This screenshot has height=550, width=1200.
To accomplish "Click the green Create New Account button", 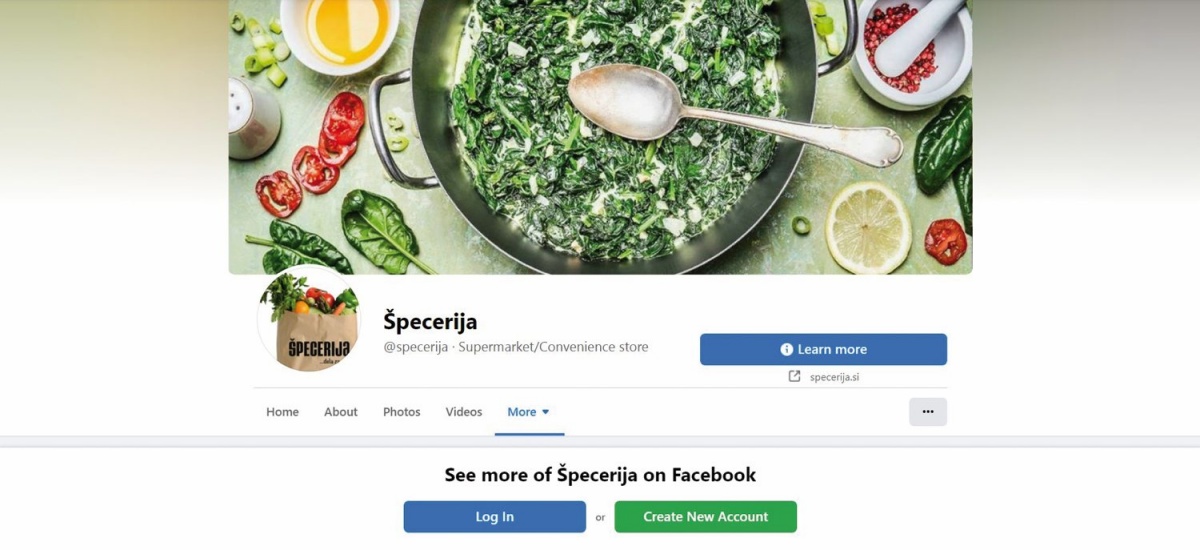I will (706, 517).
